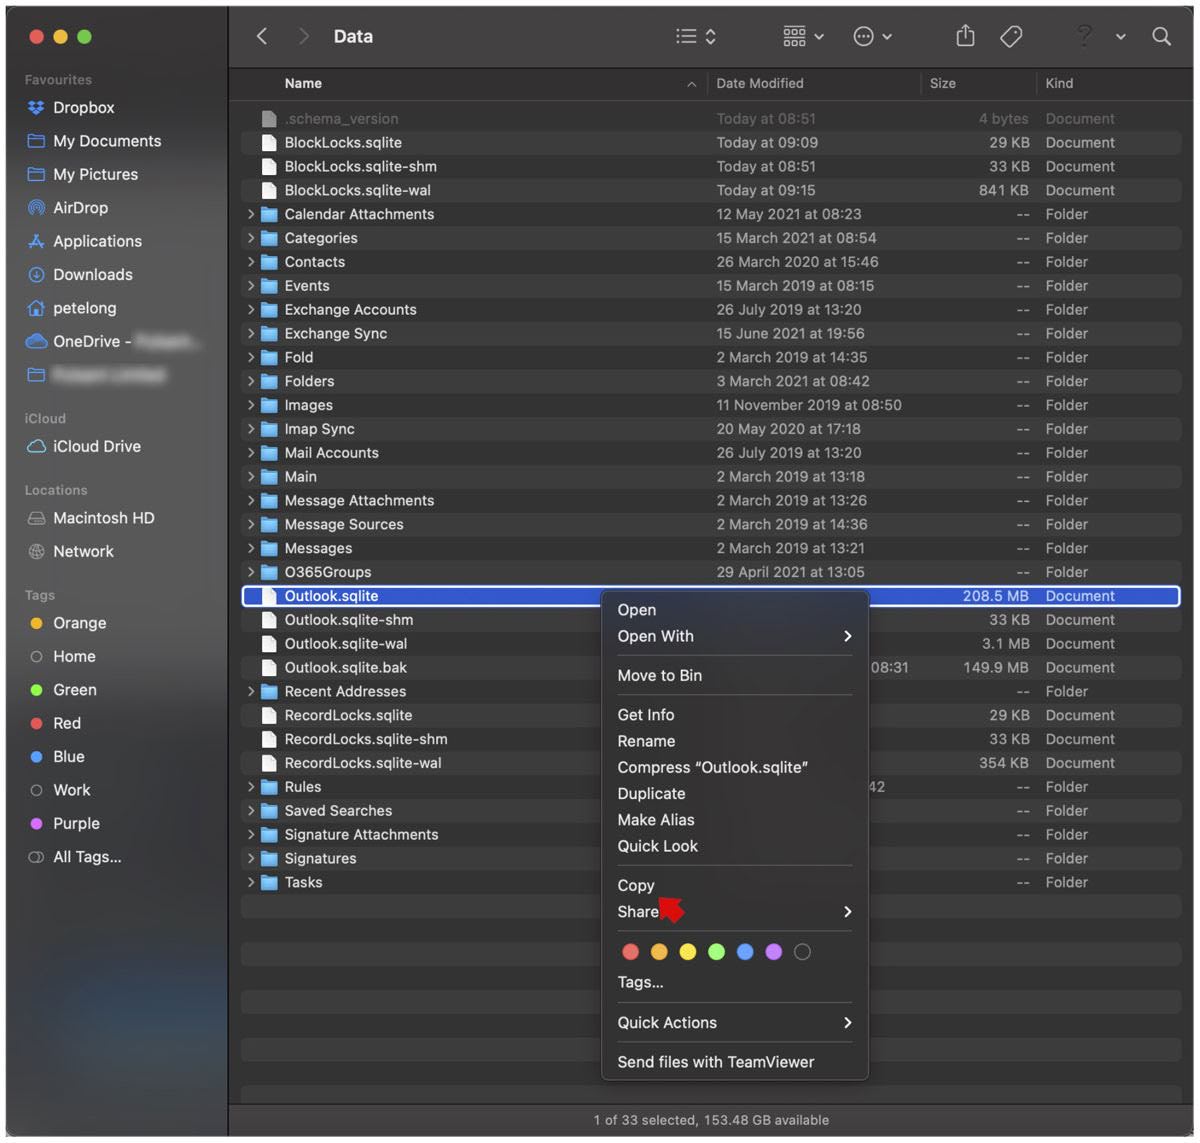
Task: Choose Open in the context menu
Action: pyautogui.click(x=735, y=610)
